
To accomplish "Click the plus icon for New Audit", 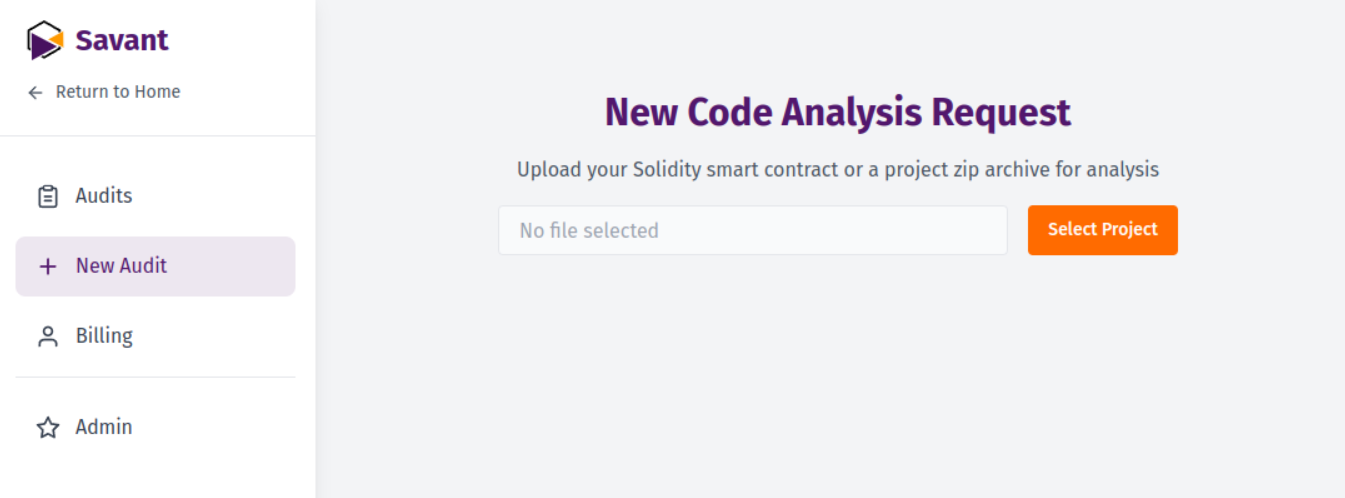I will click(x=47, y=267).
